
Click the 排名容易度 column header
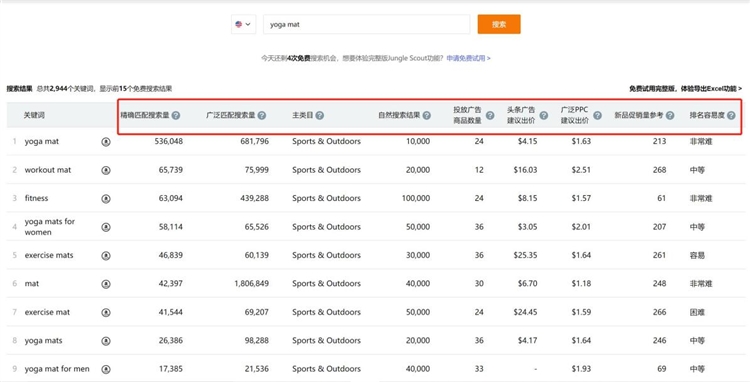(x=707, y=115)
